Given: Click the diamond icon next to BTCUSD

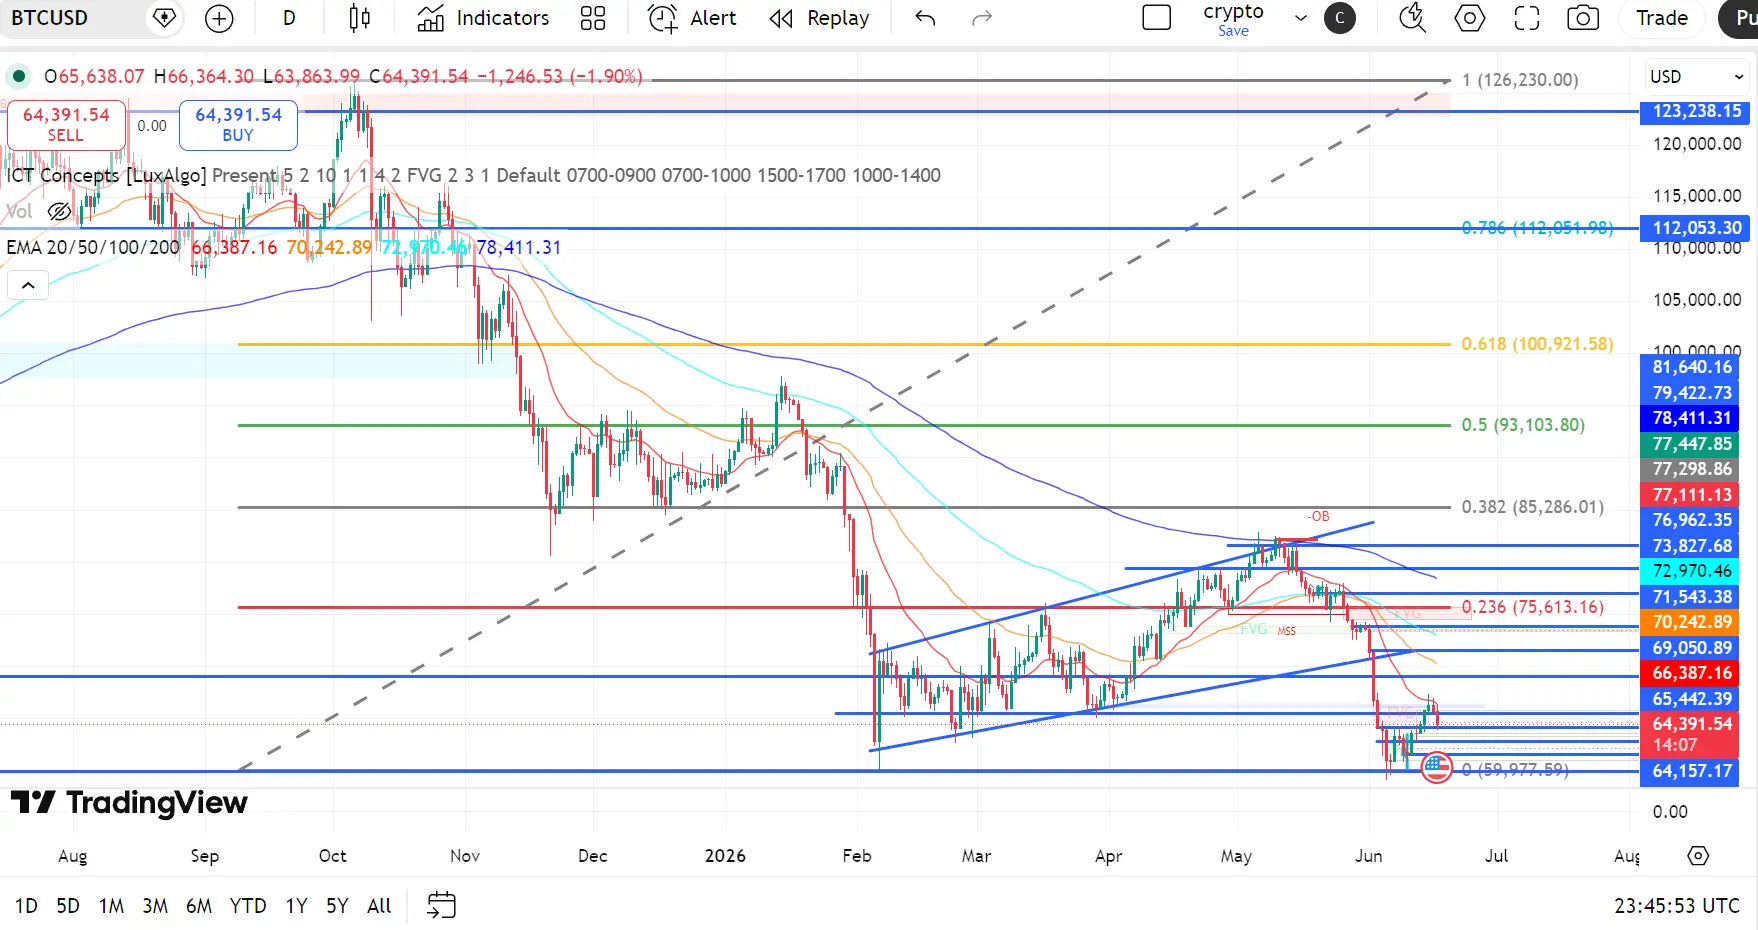Looking at the screenshot, I should [x=164, y=18].
